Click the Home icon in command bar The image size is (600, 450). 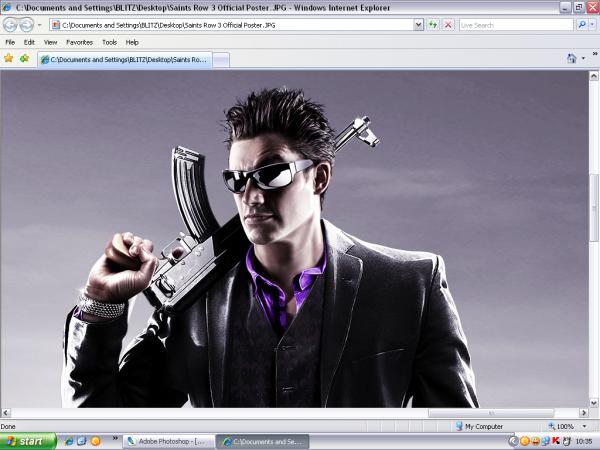coord(572,58)
